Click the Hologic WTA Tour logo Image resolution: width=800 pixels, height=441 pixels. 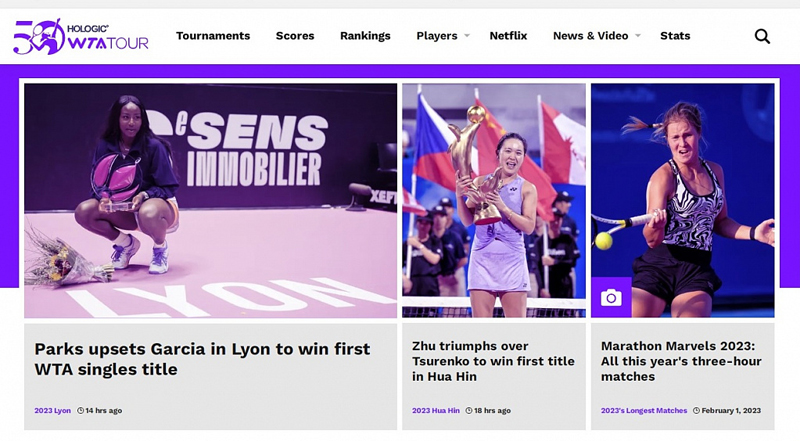click(x=81, y=36)
